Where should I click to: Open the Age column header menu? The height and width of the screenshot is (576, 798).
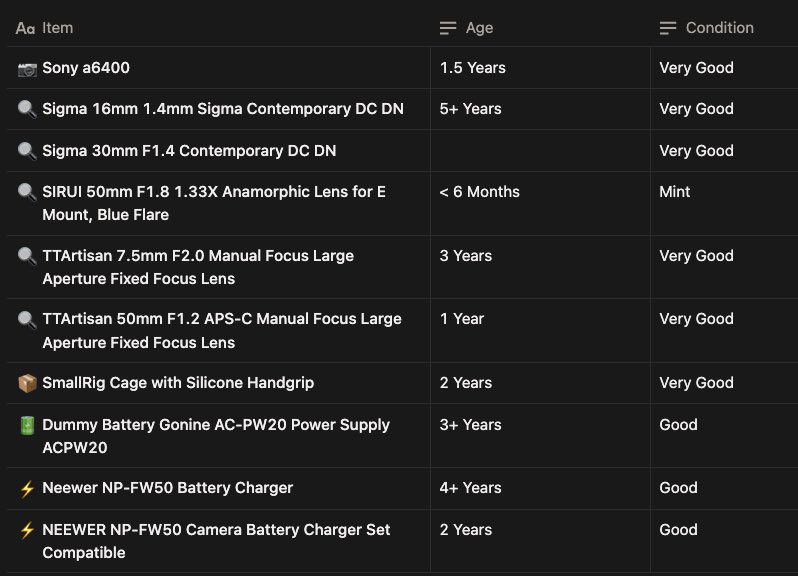[540, 28]
